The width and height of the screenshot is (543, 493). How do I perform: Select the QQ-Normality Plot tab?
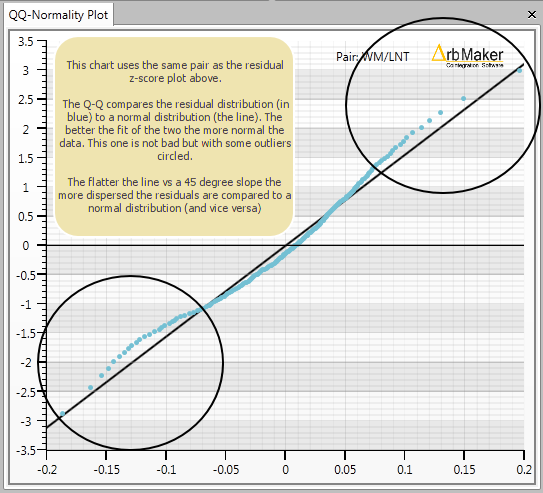click(x=58, y=15)
